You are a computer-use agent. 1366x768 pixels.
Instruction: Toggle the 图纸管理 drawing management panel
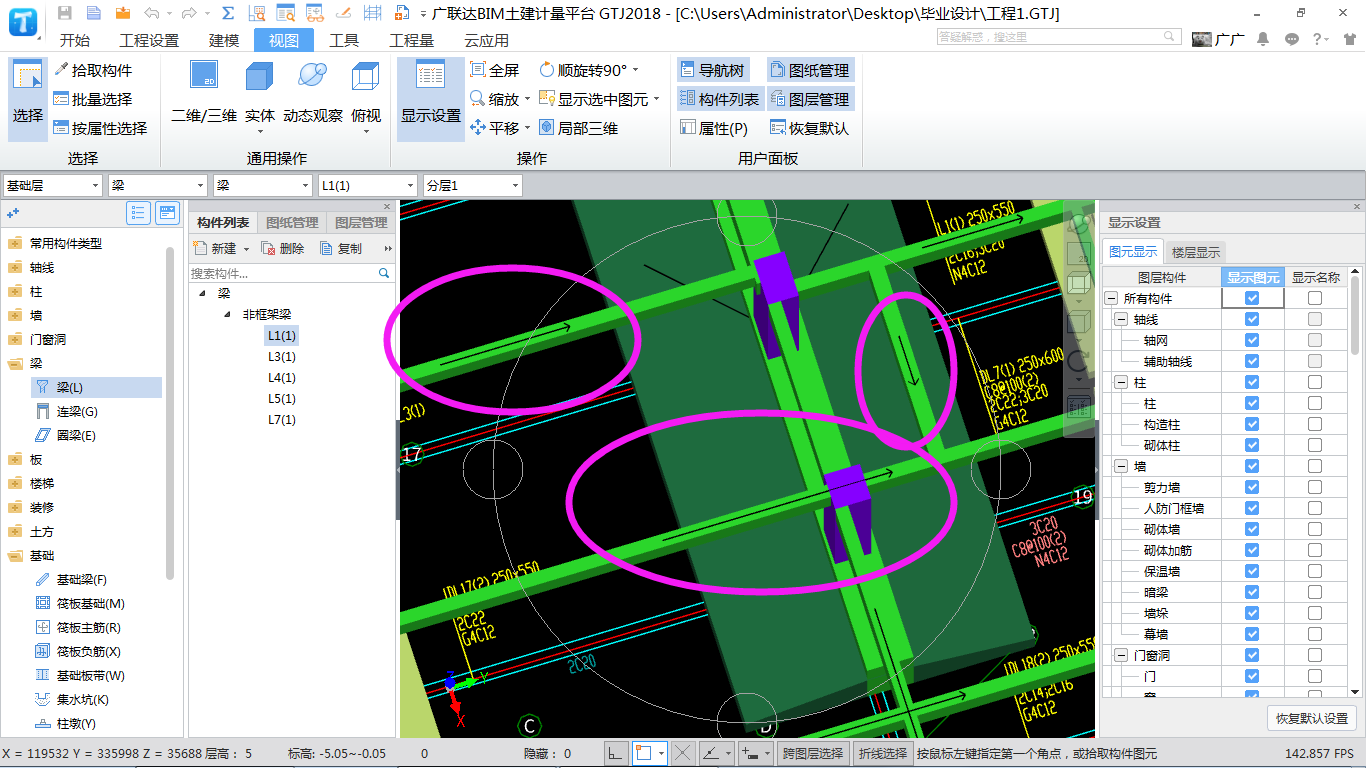(x=810, y=70)
